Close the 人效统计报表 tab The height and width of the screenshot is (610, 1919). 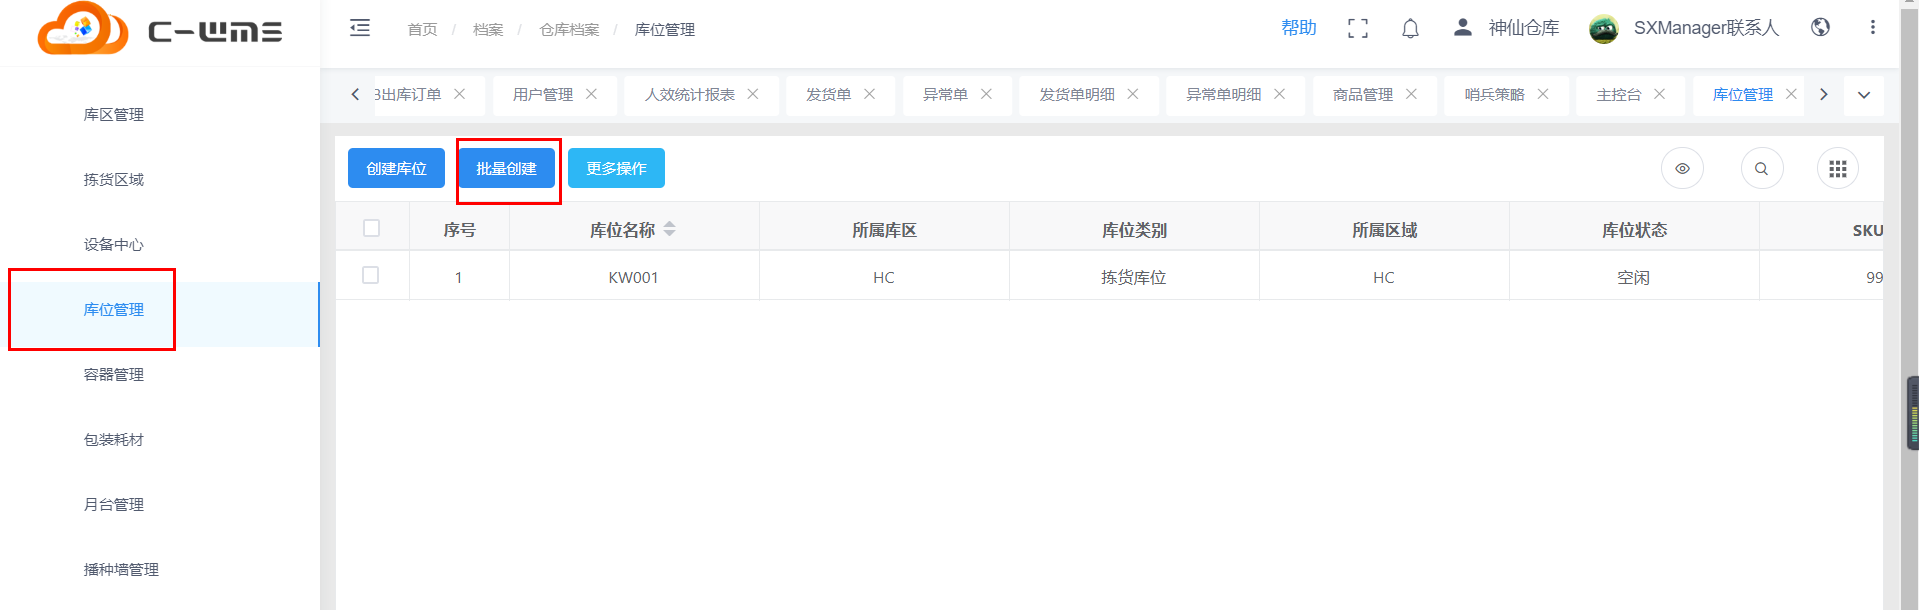point(753,94)
